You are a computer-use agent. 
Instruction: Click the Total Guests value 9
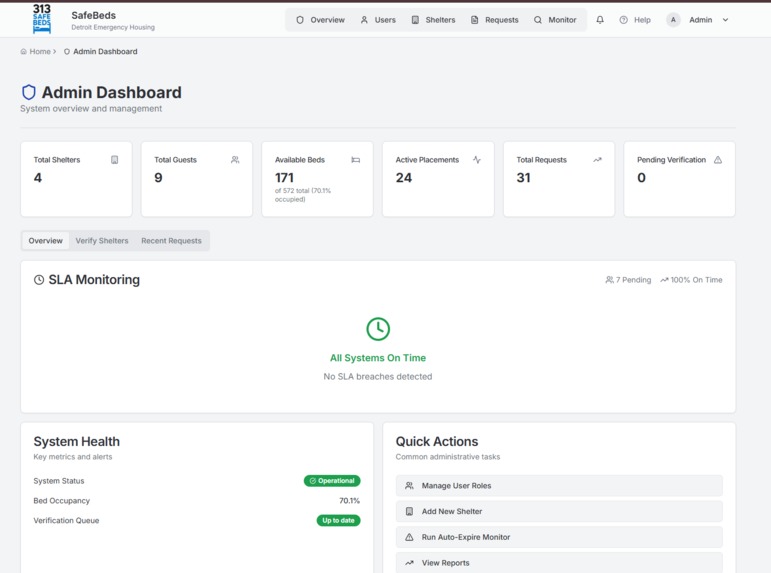pyautogui.click(x=158, y=178)
